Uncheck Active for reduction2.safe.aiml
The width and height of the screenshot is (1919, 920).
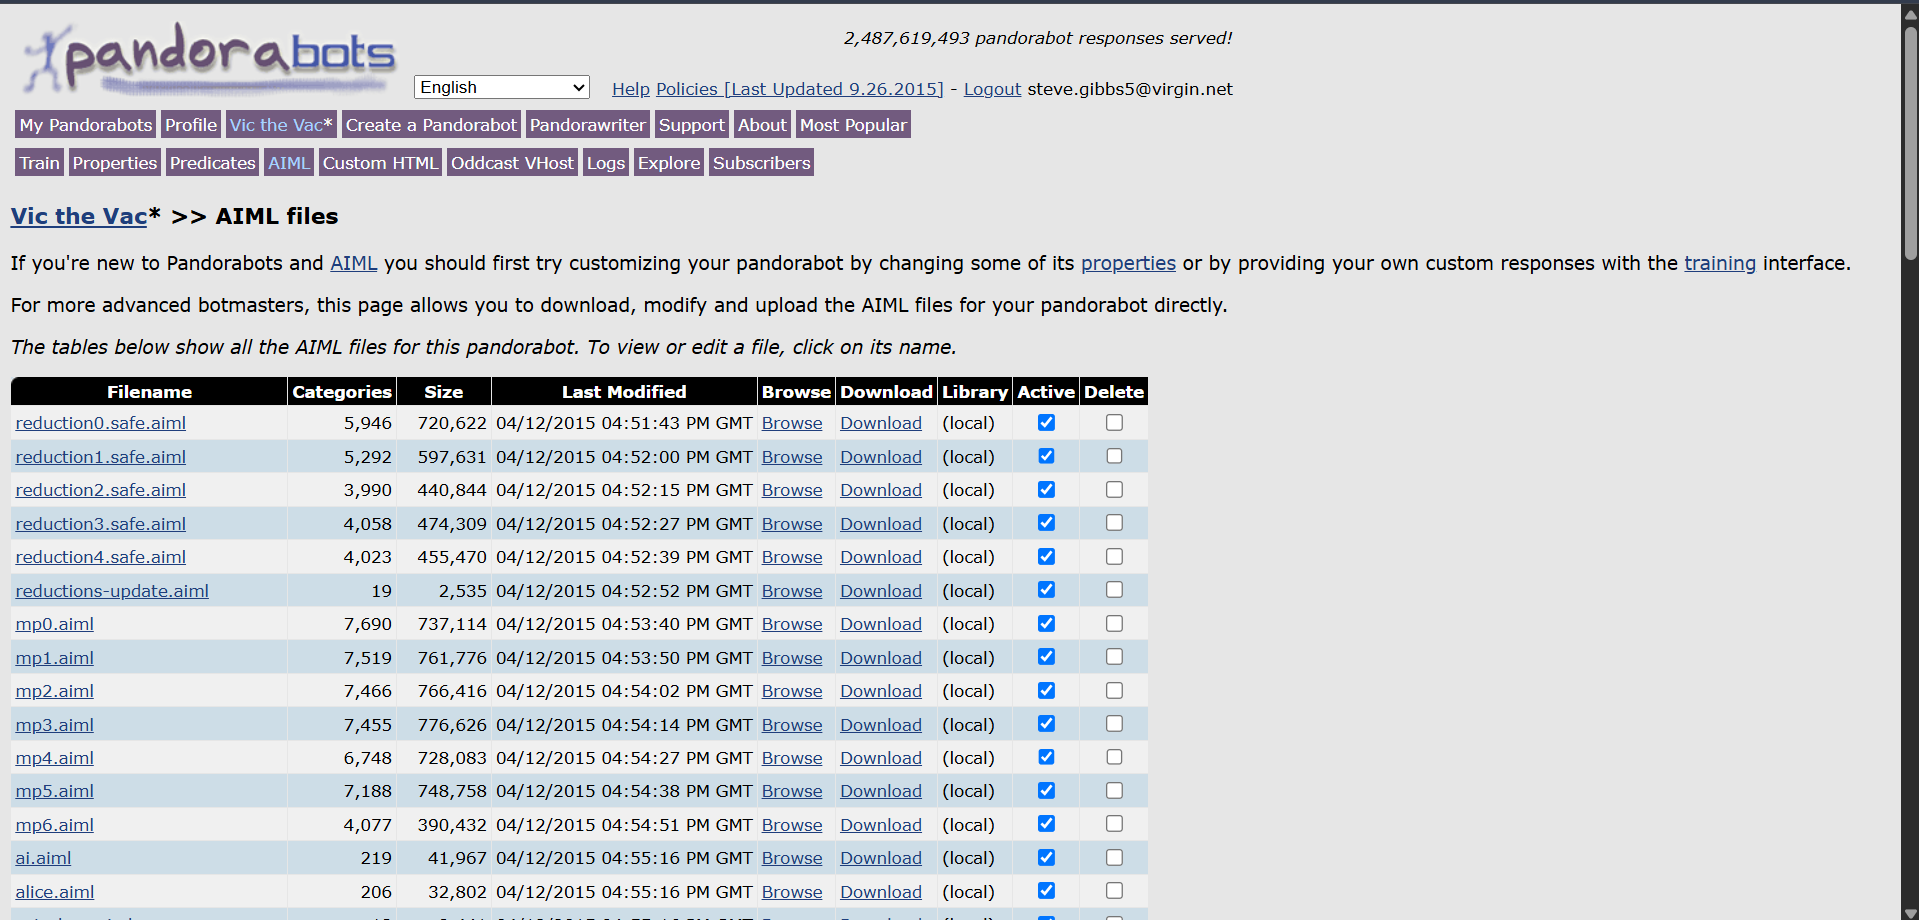pyautogui.click(x=1046, y=490)
